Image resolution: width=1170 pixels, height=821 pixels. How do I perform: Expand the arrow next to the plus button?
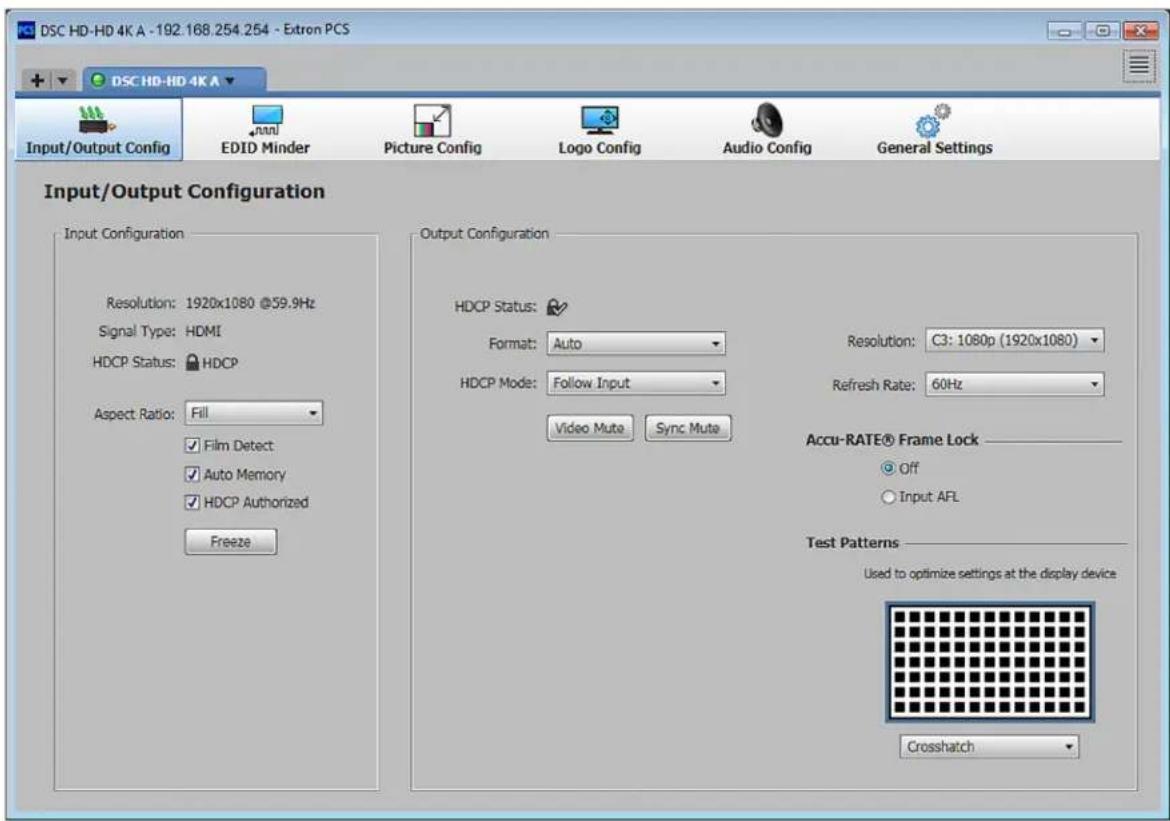[63, 80]
